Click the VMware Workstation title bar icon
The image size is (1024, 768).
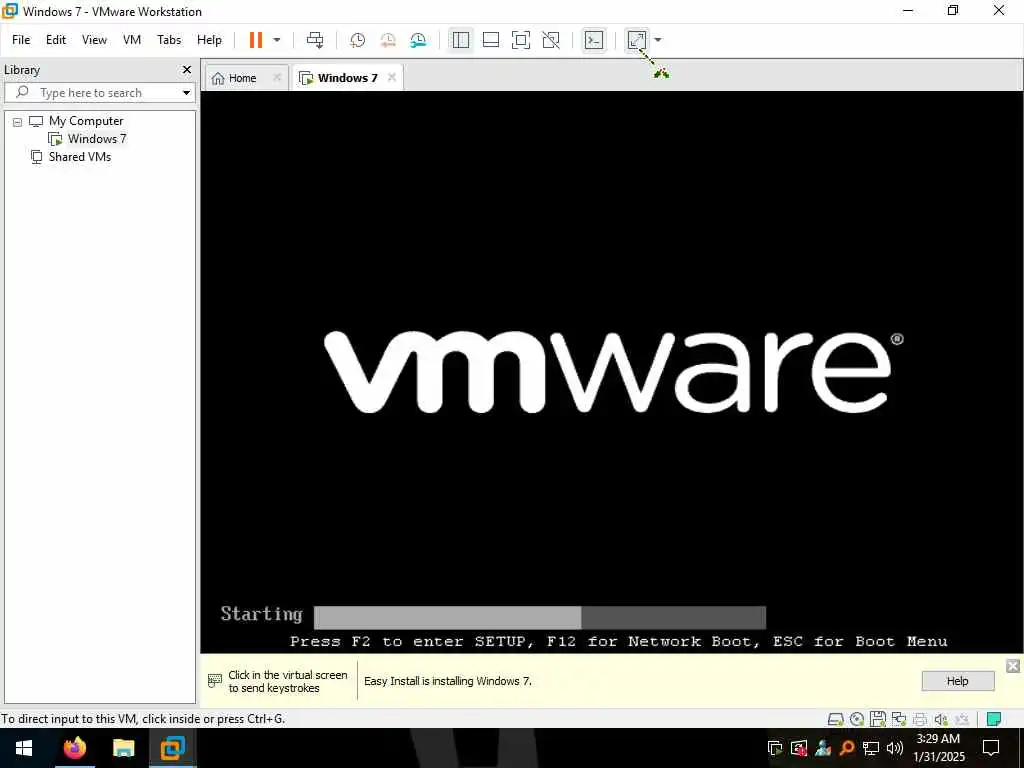click(x=10, y=10)
